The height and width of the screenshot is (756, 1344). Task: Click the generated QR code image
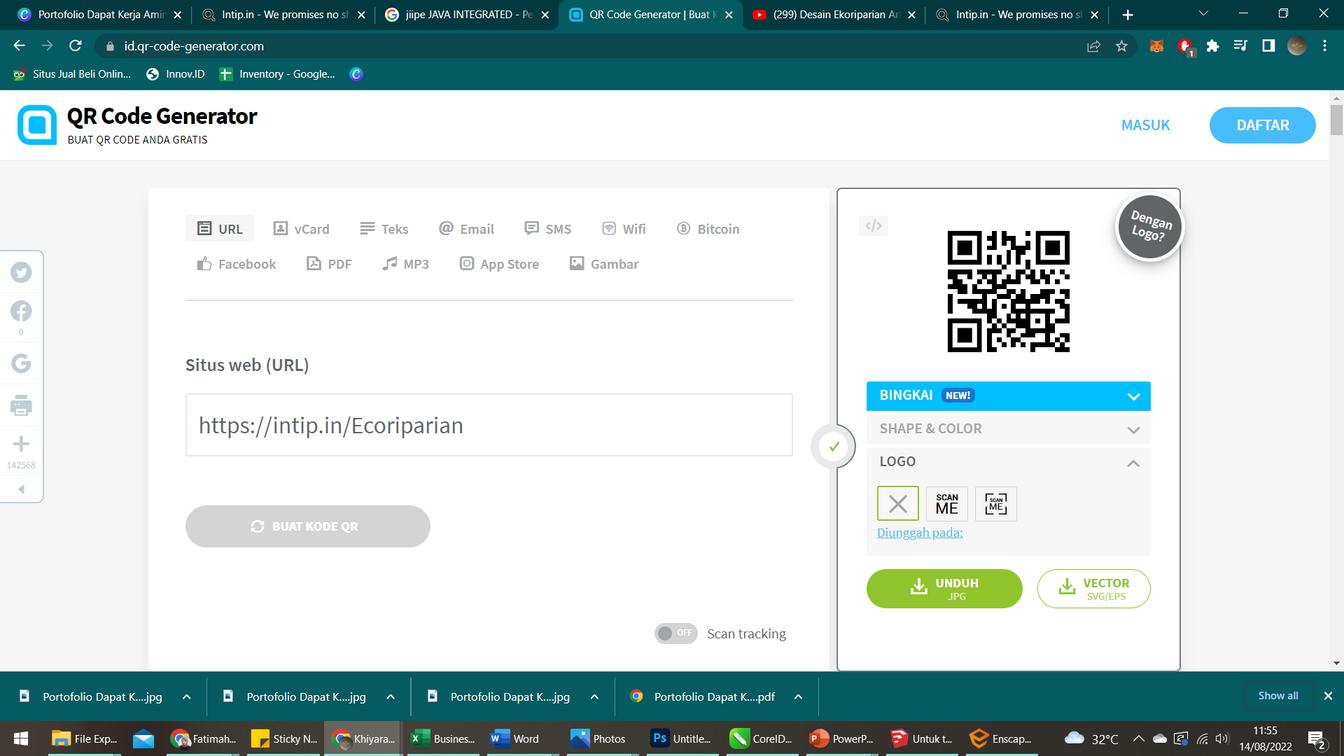coord(1008,291)
